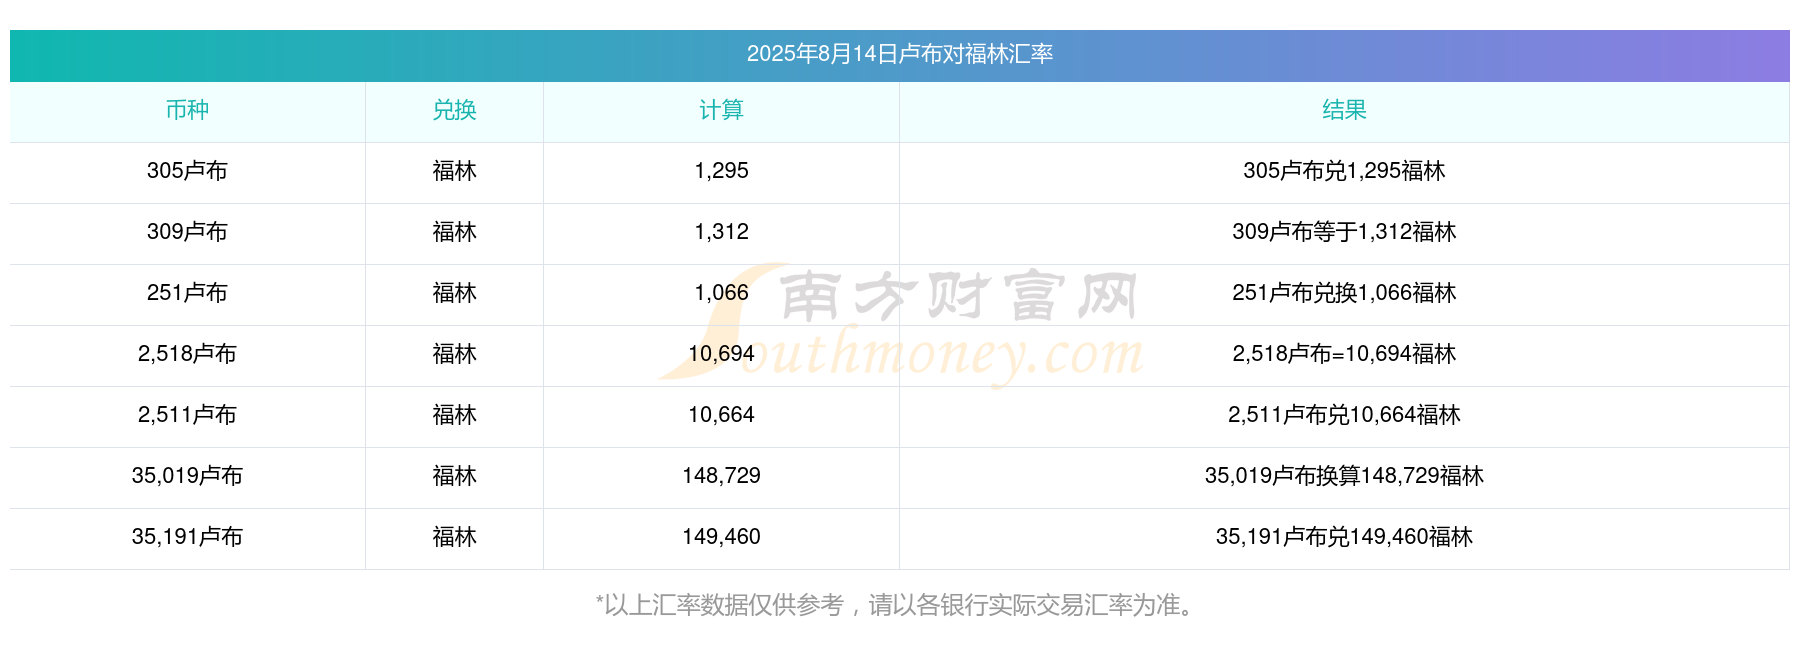Select the calculated value 1,295

(721, 171)
